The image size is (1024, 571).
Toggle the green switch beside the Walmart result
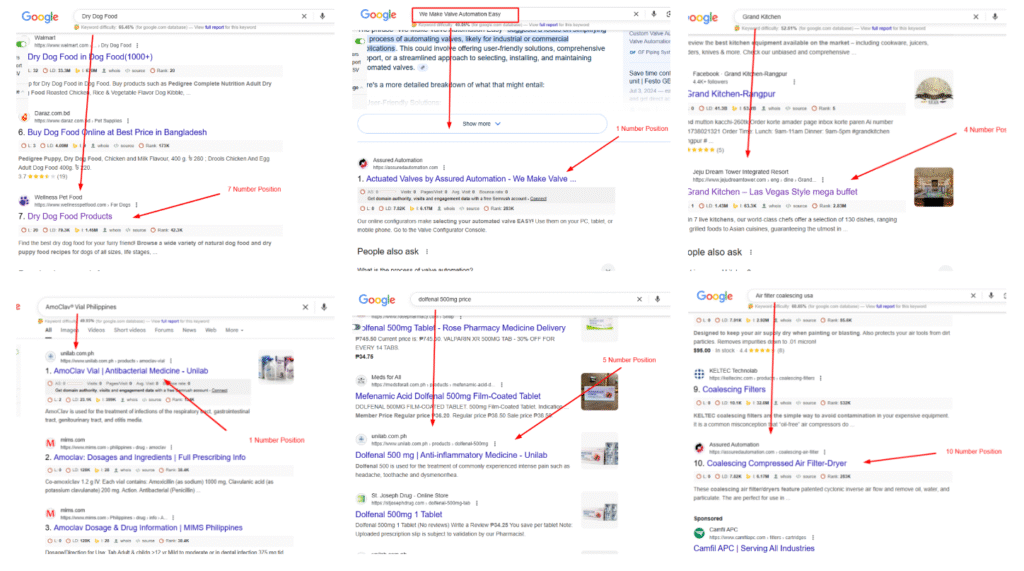22,44
